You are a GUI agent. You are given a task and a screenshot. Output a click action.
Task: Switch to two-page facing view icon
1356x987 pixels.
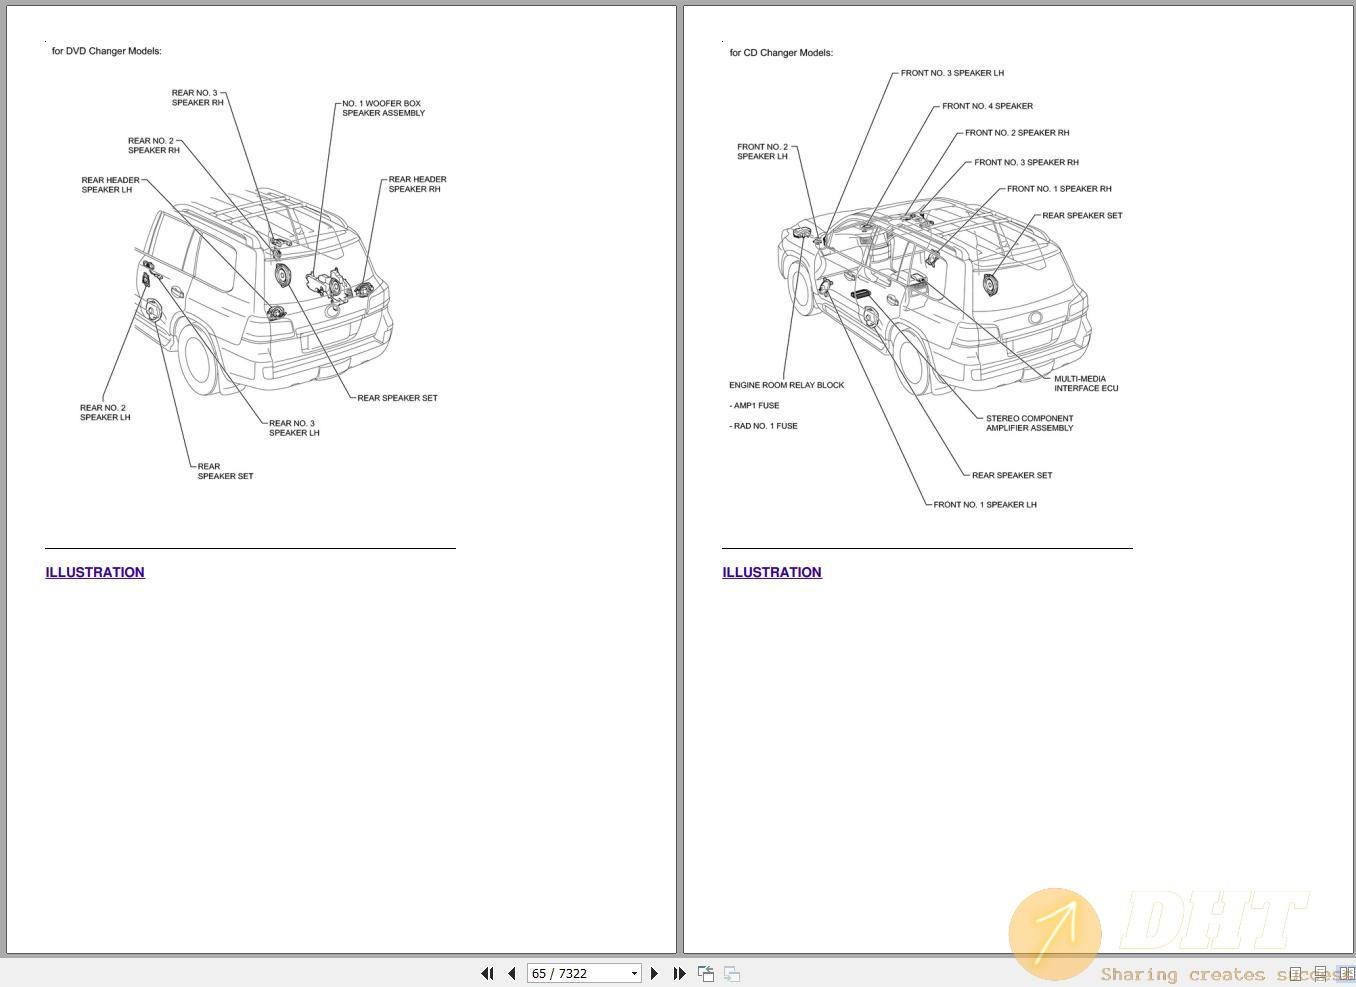[x=1345, y=973]
